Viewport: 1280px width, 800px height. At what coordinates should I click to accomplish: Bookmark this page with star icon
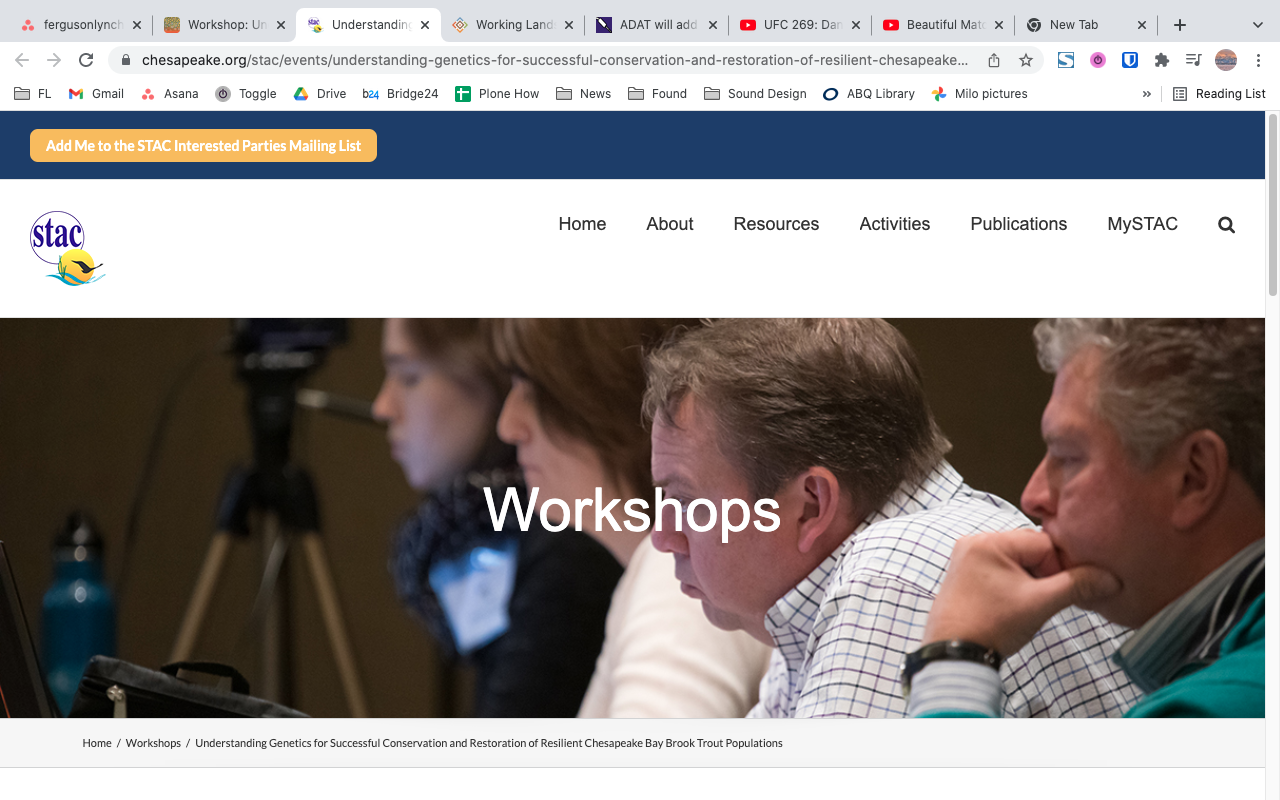pos(1026,60)
